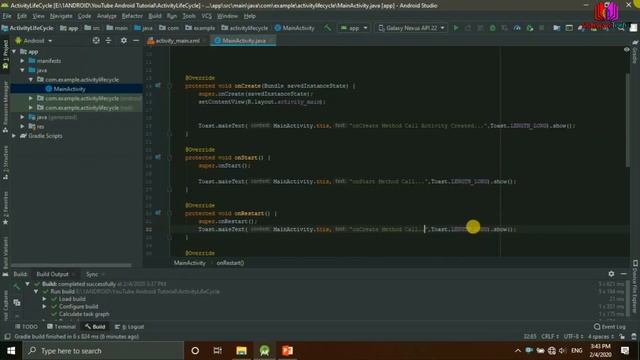This screenshot has height=360, width=640.
Task: Click the Windows Start button
Action: 11,351
